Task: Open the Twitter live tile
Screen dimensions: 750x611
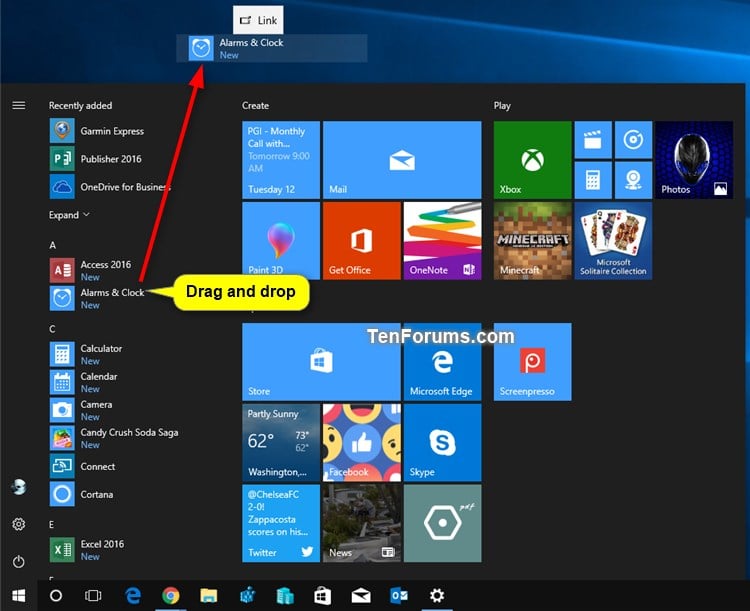Action: pyautogui.click(x=281, y=523)
